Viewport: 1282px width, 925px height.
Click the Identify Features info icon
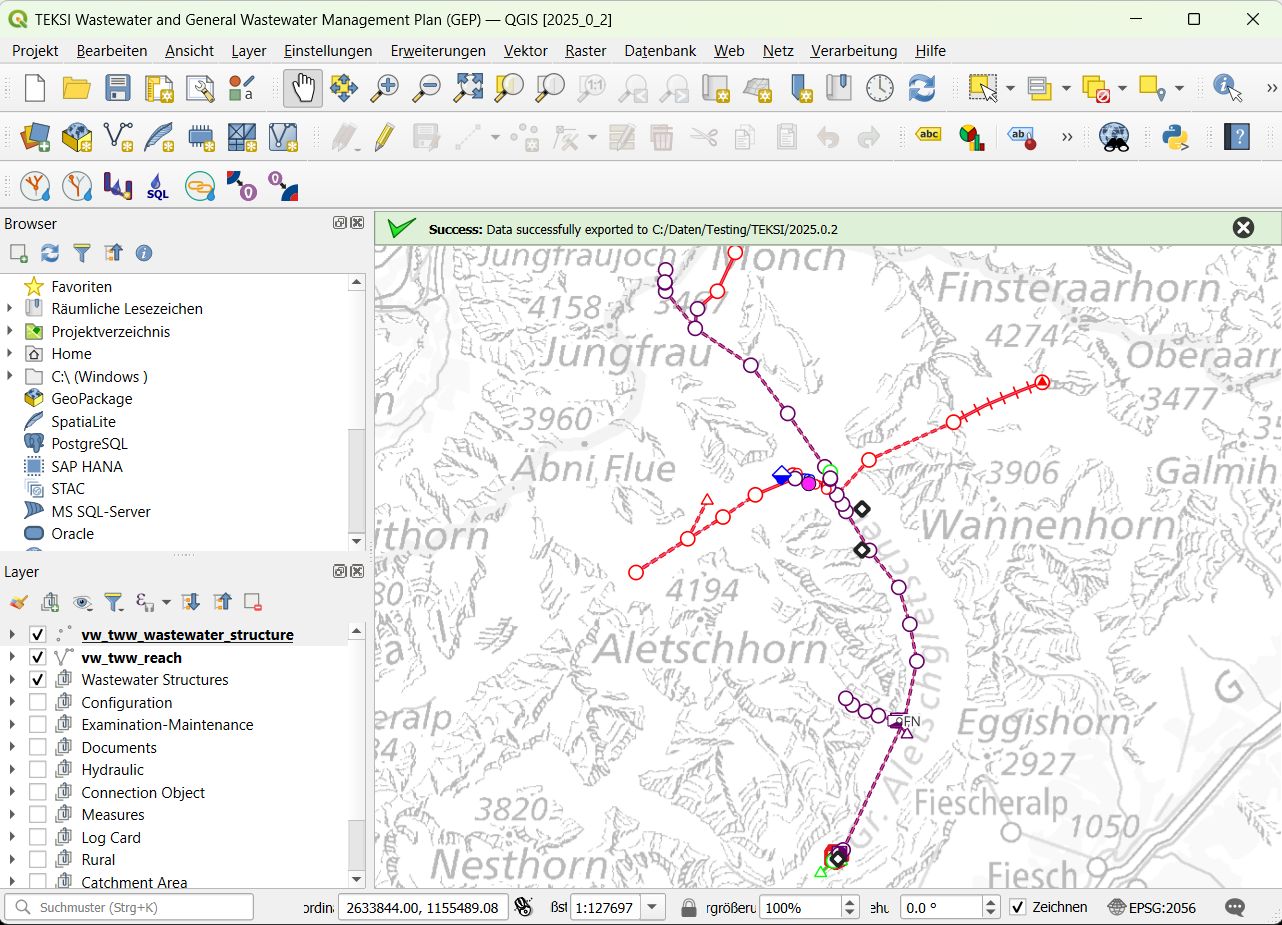pos(1227,88)
